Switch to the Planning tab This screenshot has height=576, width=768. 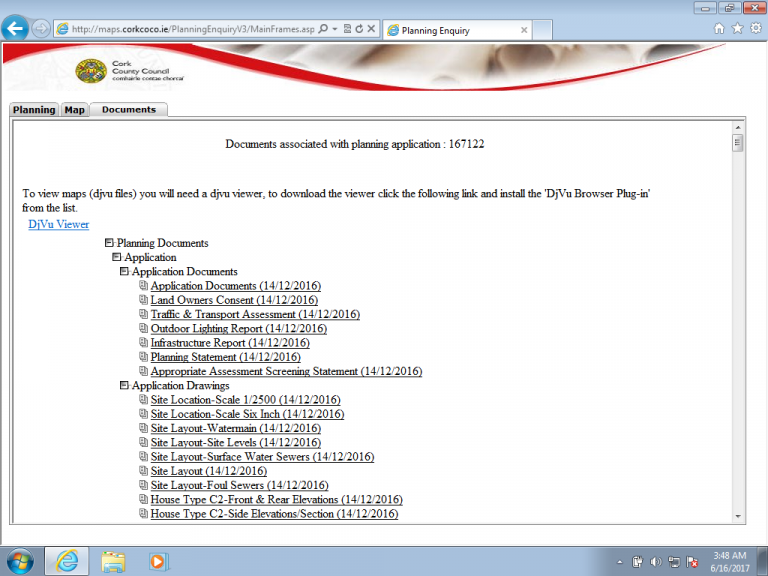(x=34, y=110)
